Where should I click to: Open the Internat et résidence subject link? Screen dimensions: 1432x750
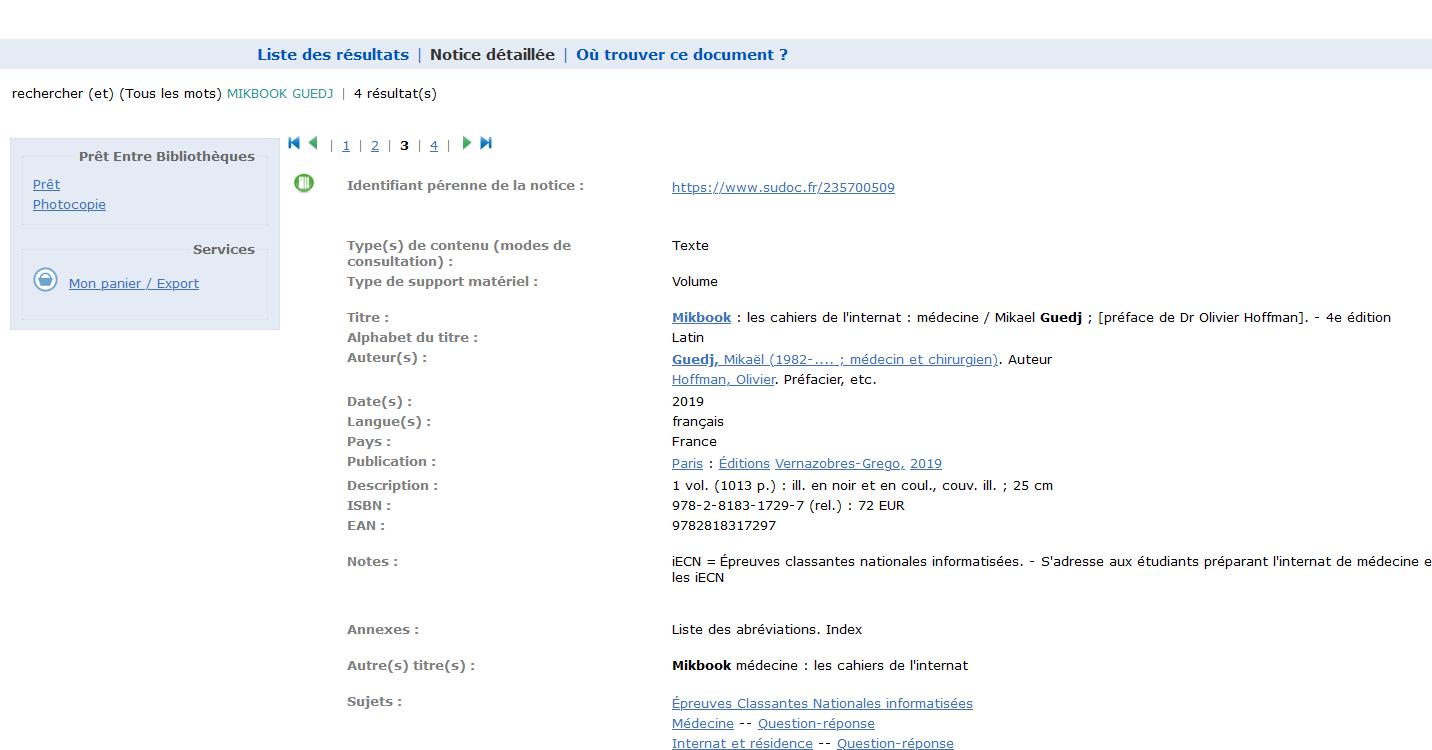click(x=742, y=744)
